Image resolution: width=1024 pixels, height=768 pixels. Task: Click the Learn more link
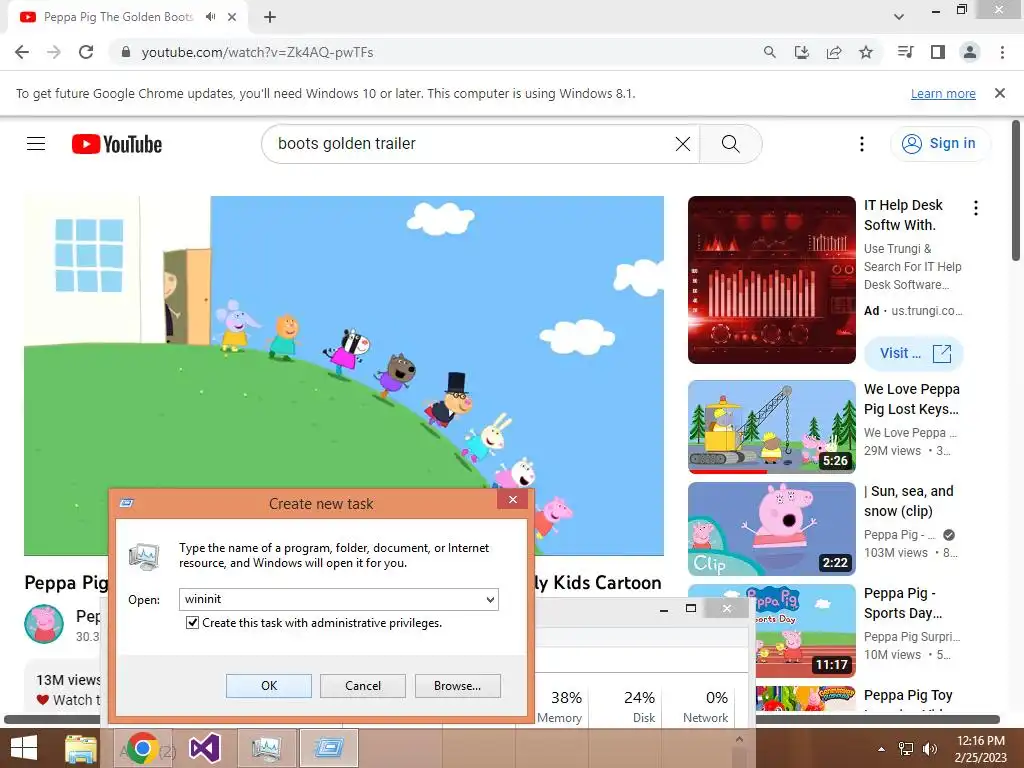943,94
